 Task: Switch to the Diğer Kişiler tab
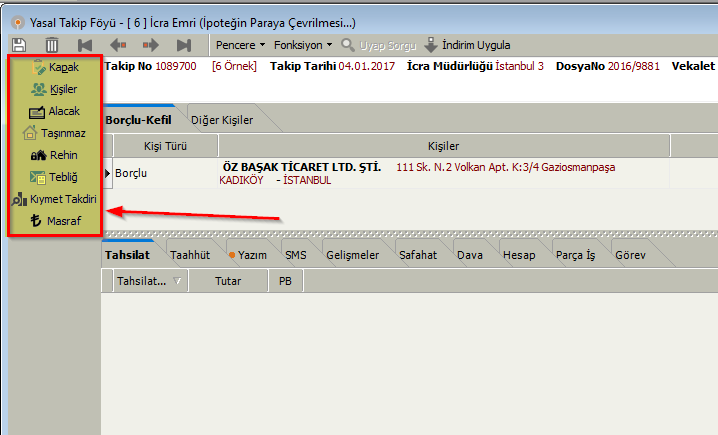[223, 120]
